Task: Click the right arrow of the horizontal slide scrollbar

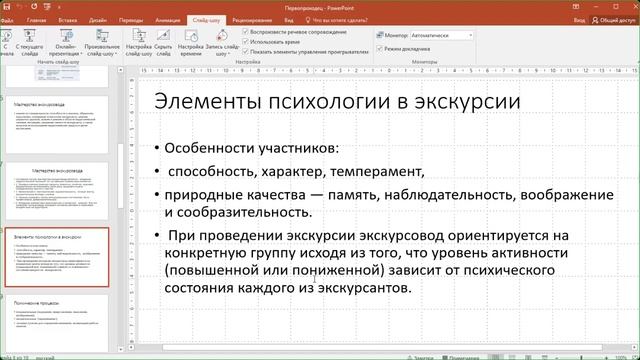Action: click(x=635, y=347)
